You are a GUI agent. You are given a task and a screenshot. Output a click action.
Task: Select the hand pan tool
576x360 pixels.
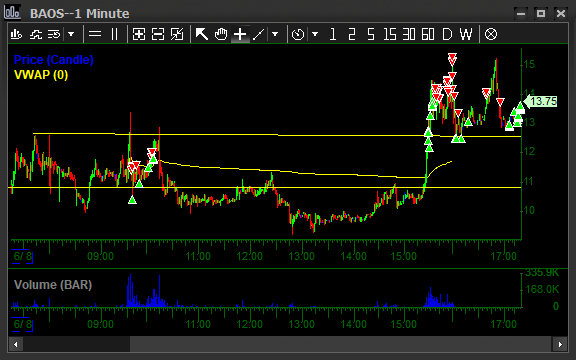pos(221,35)
